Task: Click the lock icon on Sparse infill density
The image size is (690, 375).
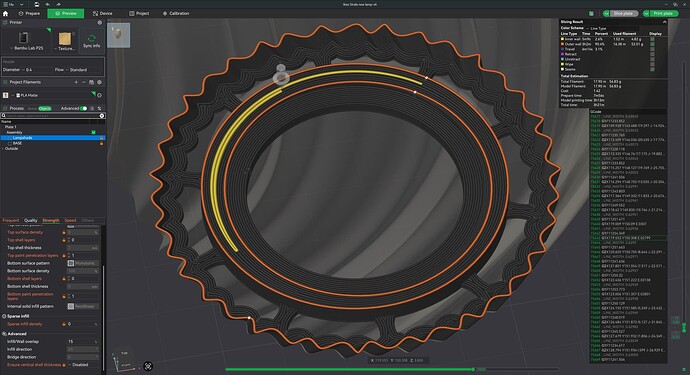Action: [64, 324]
